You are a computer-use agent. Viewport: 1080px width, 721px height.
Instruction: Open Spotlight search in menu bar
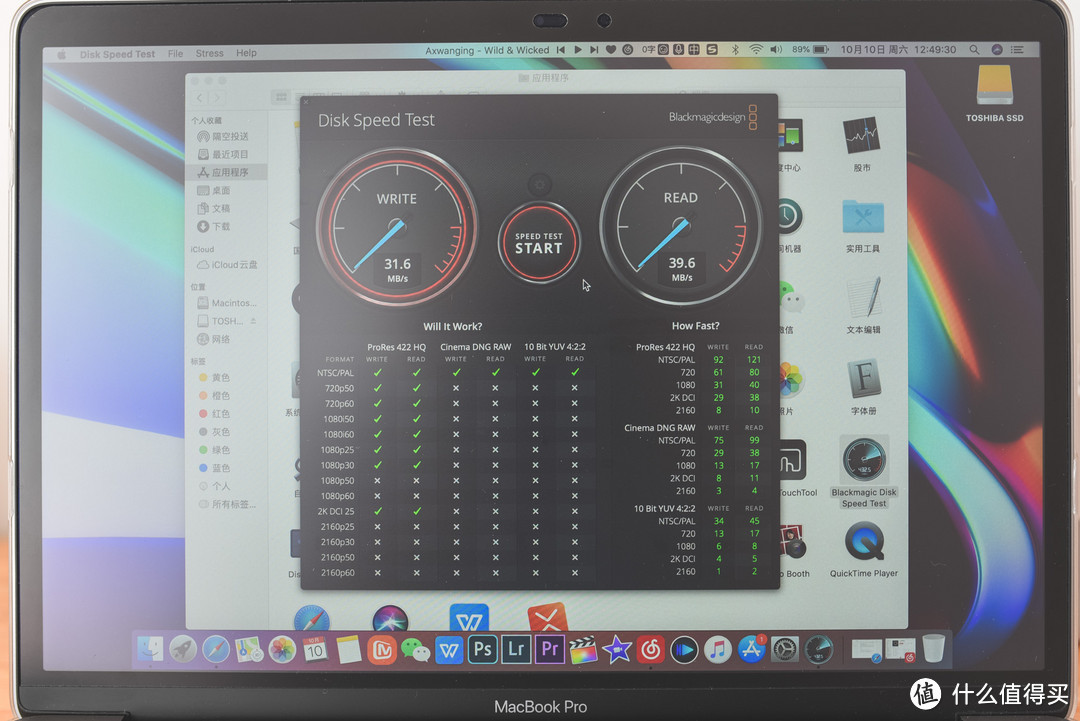coord(974,50)
